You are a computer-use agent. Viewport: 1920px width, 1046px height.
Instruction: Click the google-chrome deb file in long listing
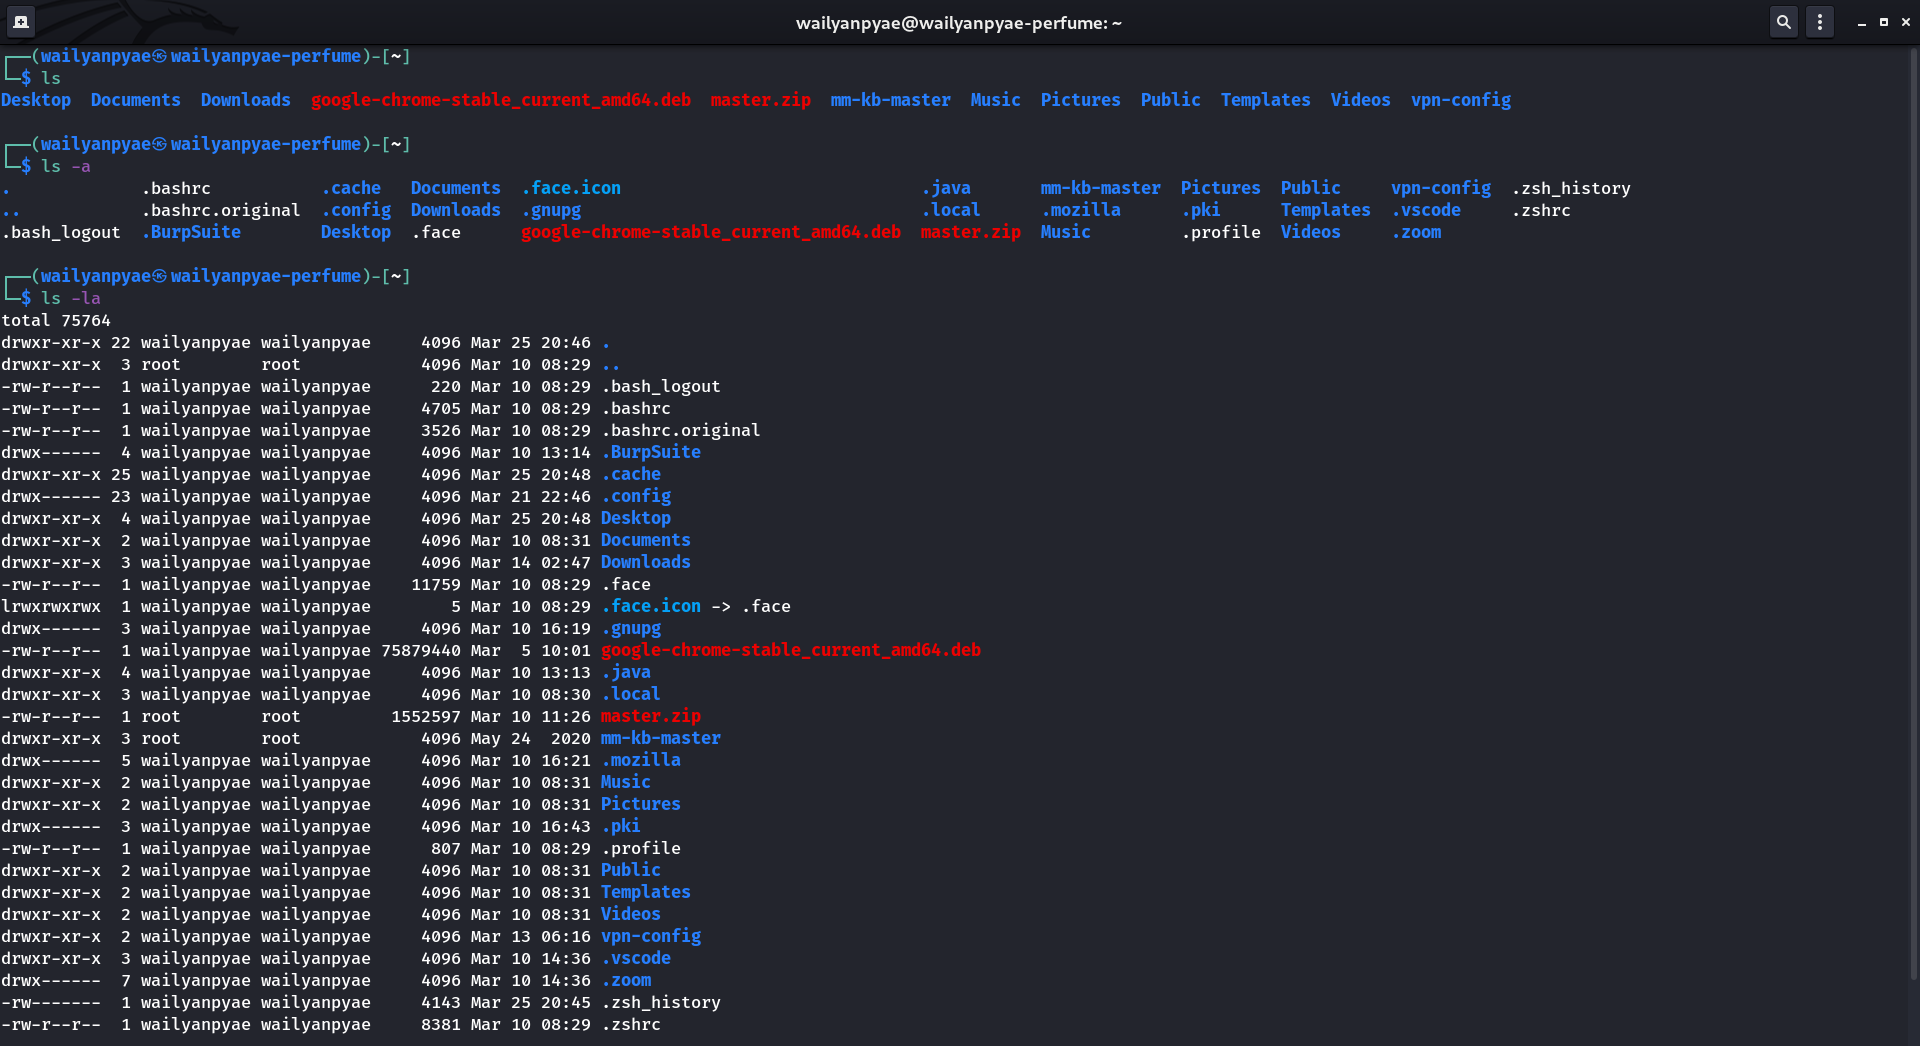coord(790,650)
